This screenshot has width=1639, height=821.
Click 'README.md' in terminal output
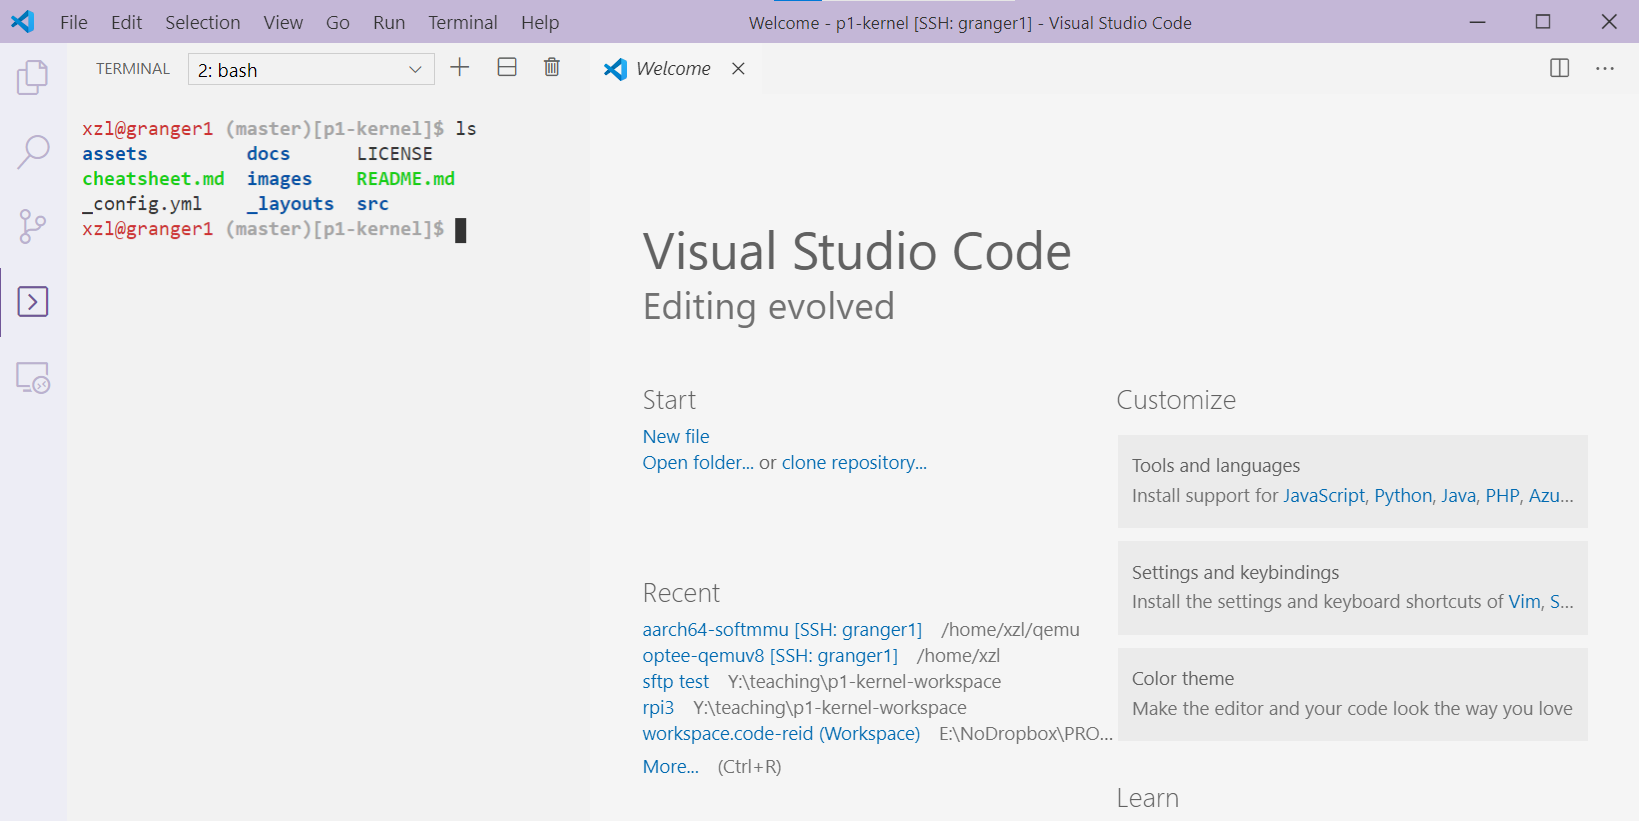click(405, 178)
